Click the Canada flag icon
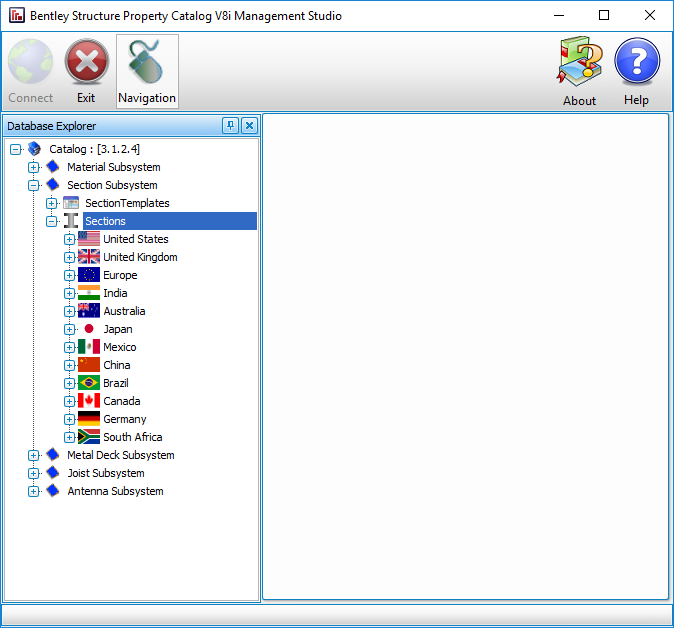This screenshot has width=674, height=628. [x=89, y=401]
